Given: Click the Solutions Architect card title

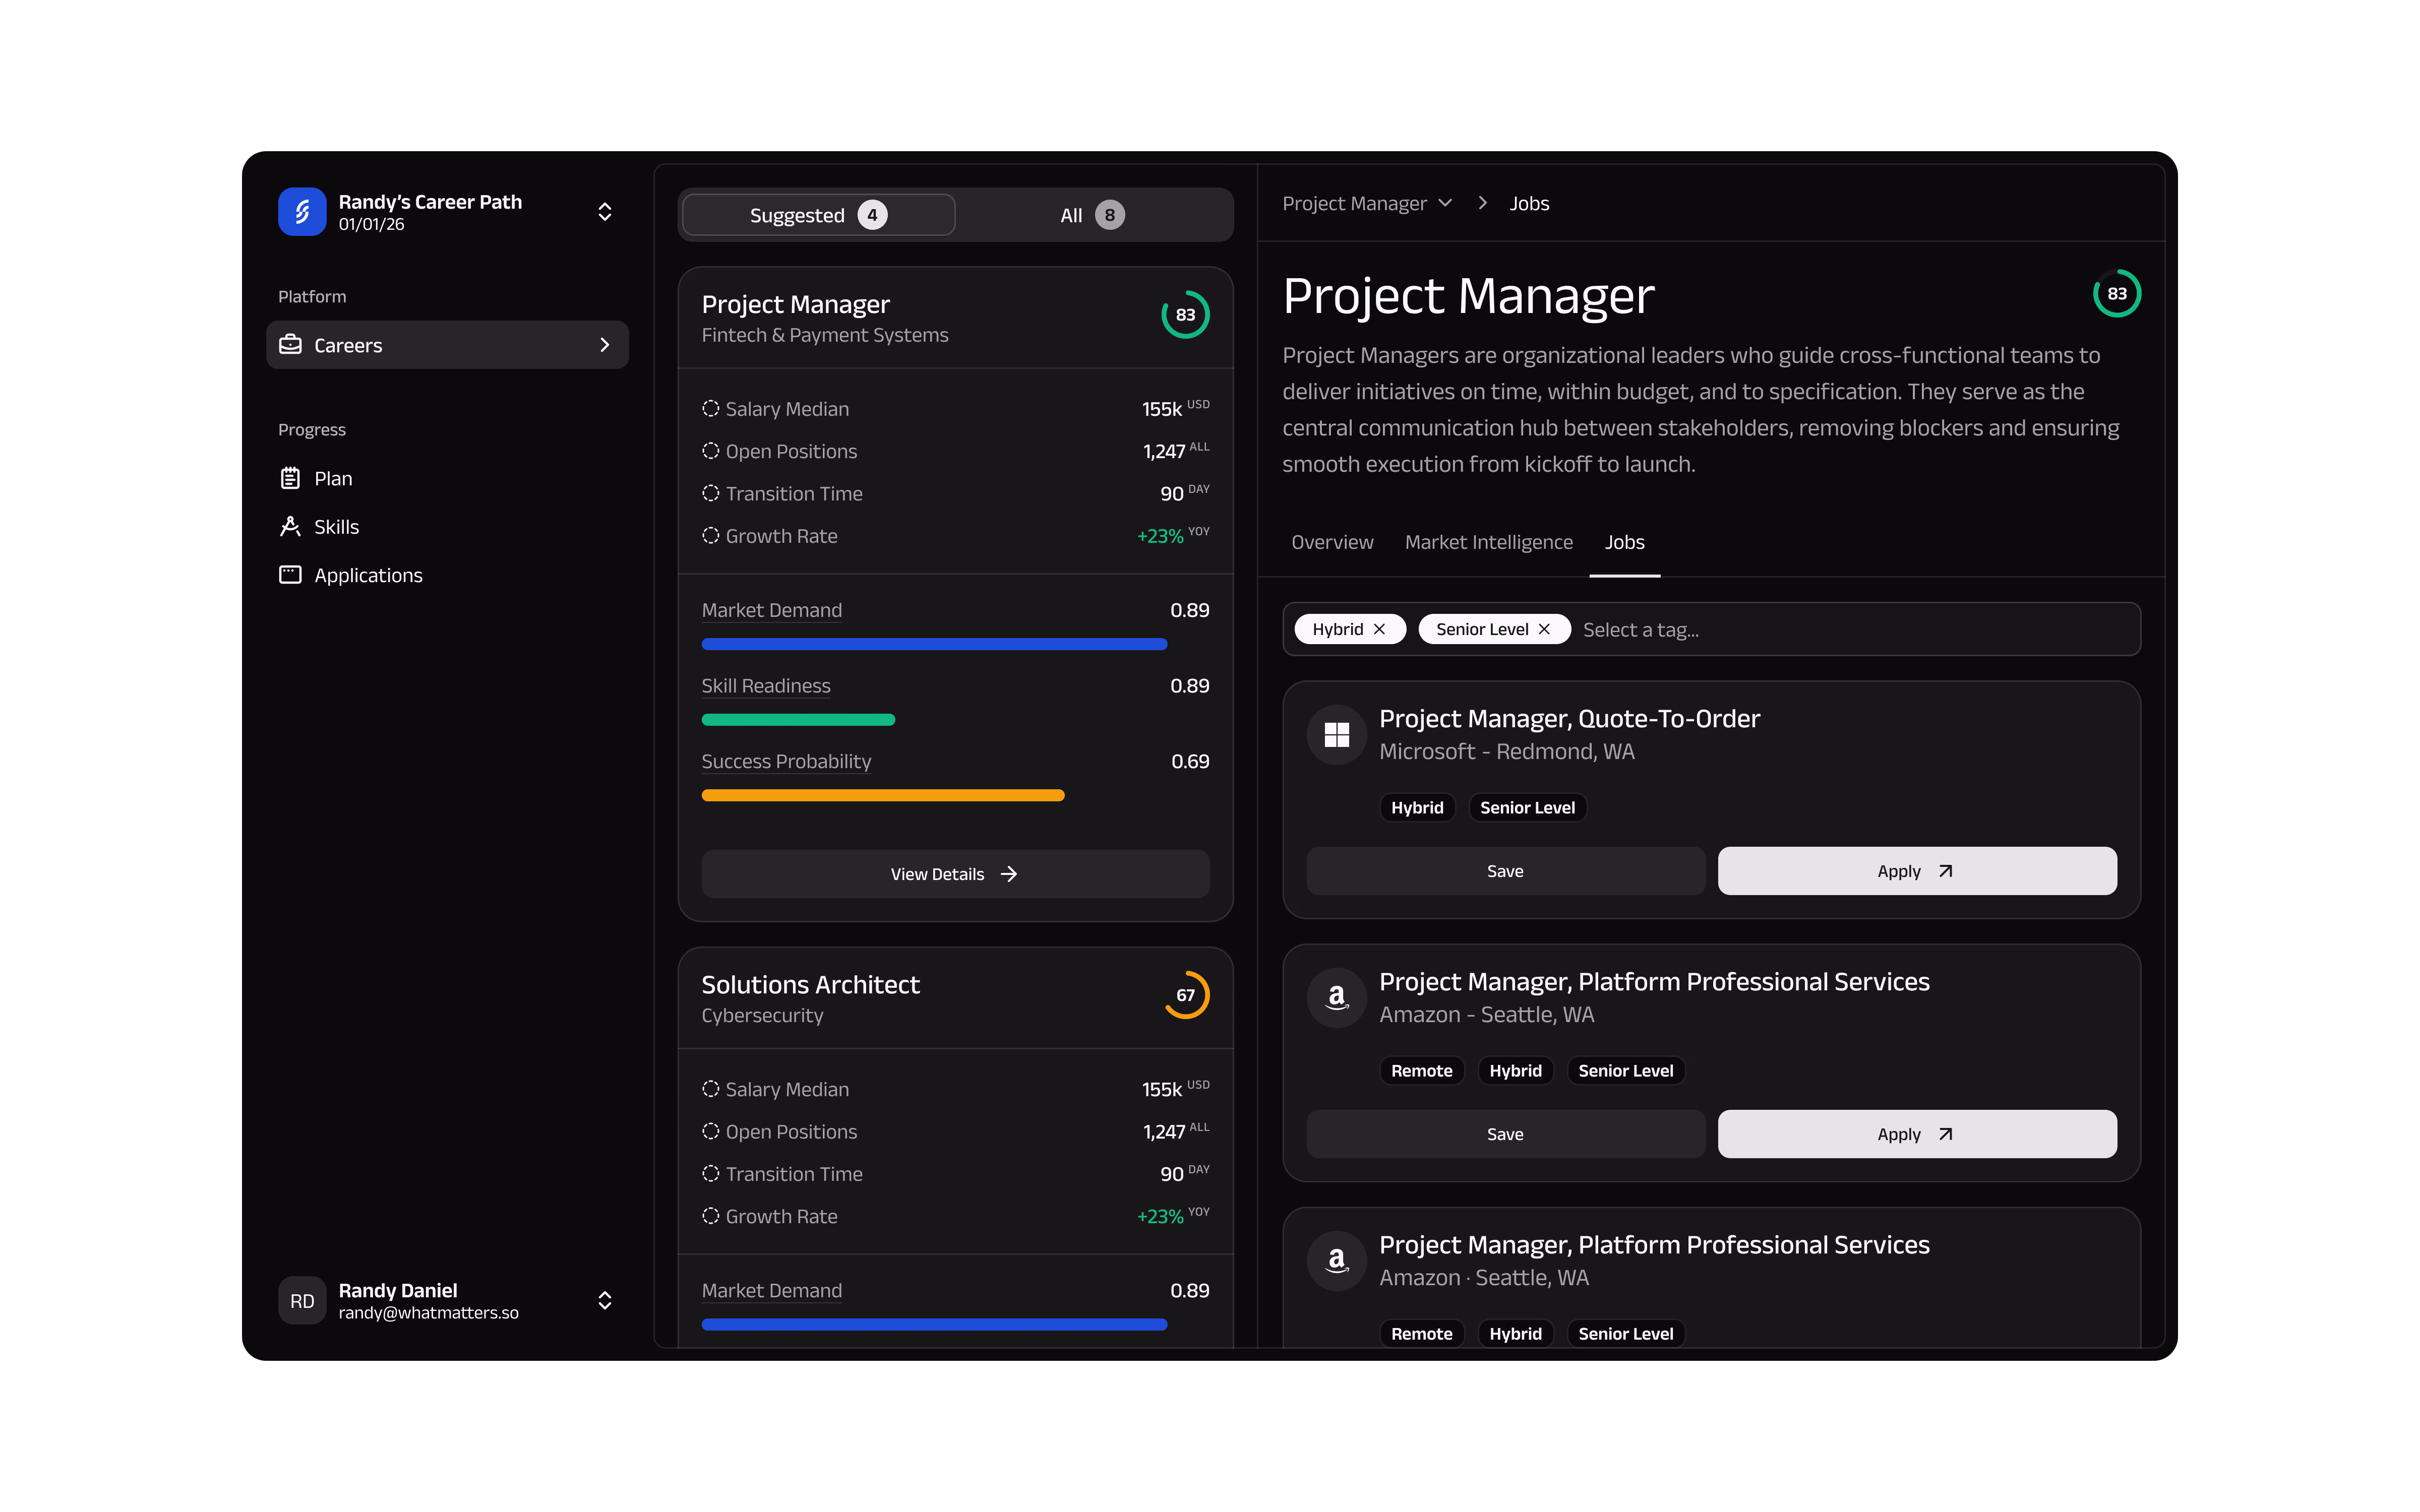Looking at the screenshot, I should (x=810, y=984).
